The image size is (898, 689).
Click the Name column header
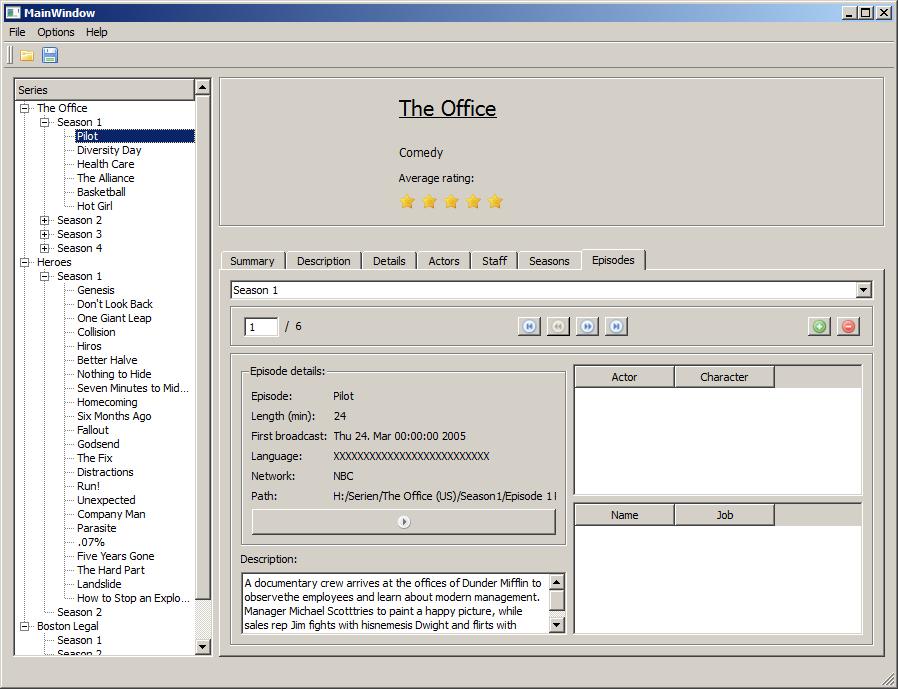click(624, 515)
